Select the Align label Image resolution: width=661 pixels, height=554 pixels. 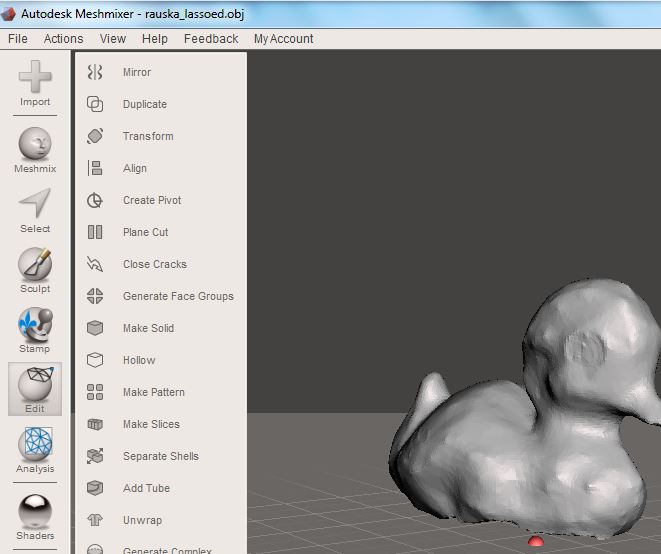(135, 168)
